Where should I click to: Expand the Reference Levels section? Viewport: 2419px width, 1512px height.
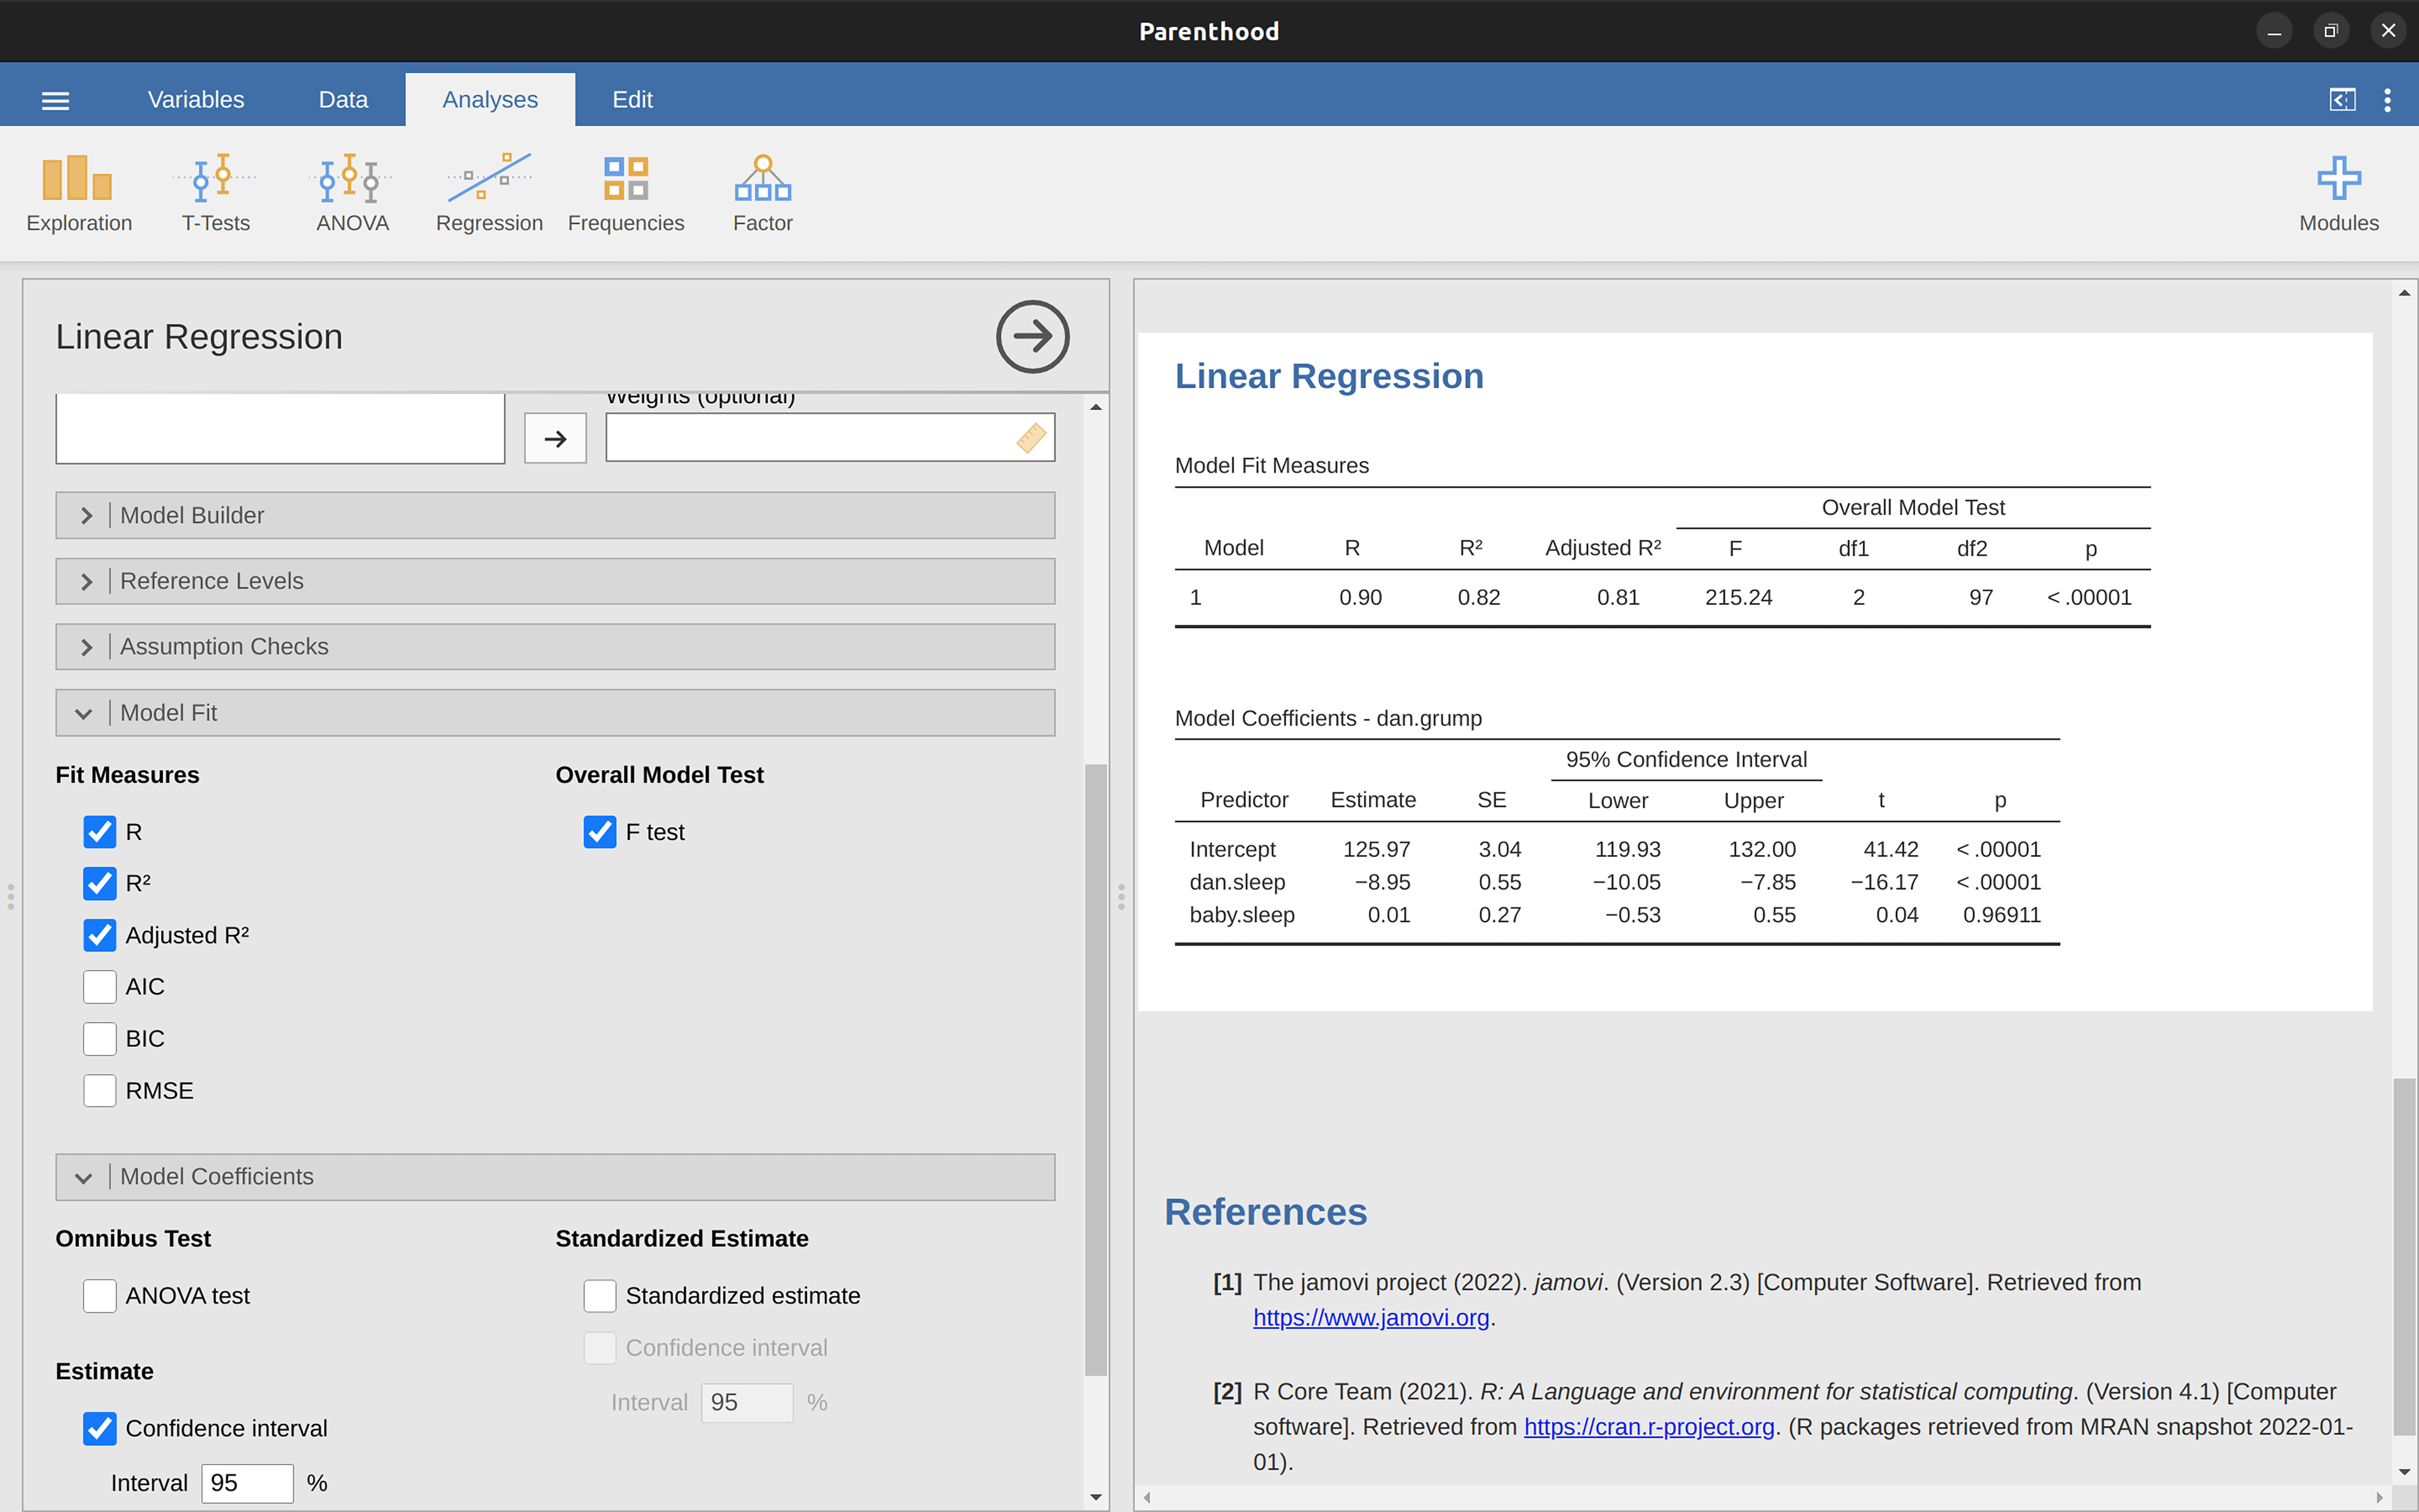[555, 581]
